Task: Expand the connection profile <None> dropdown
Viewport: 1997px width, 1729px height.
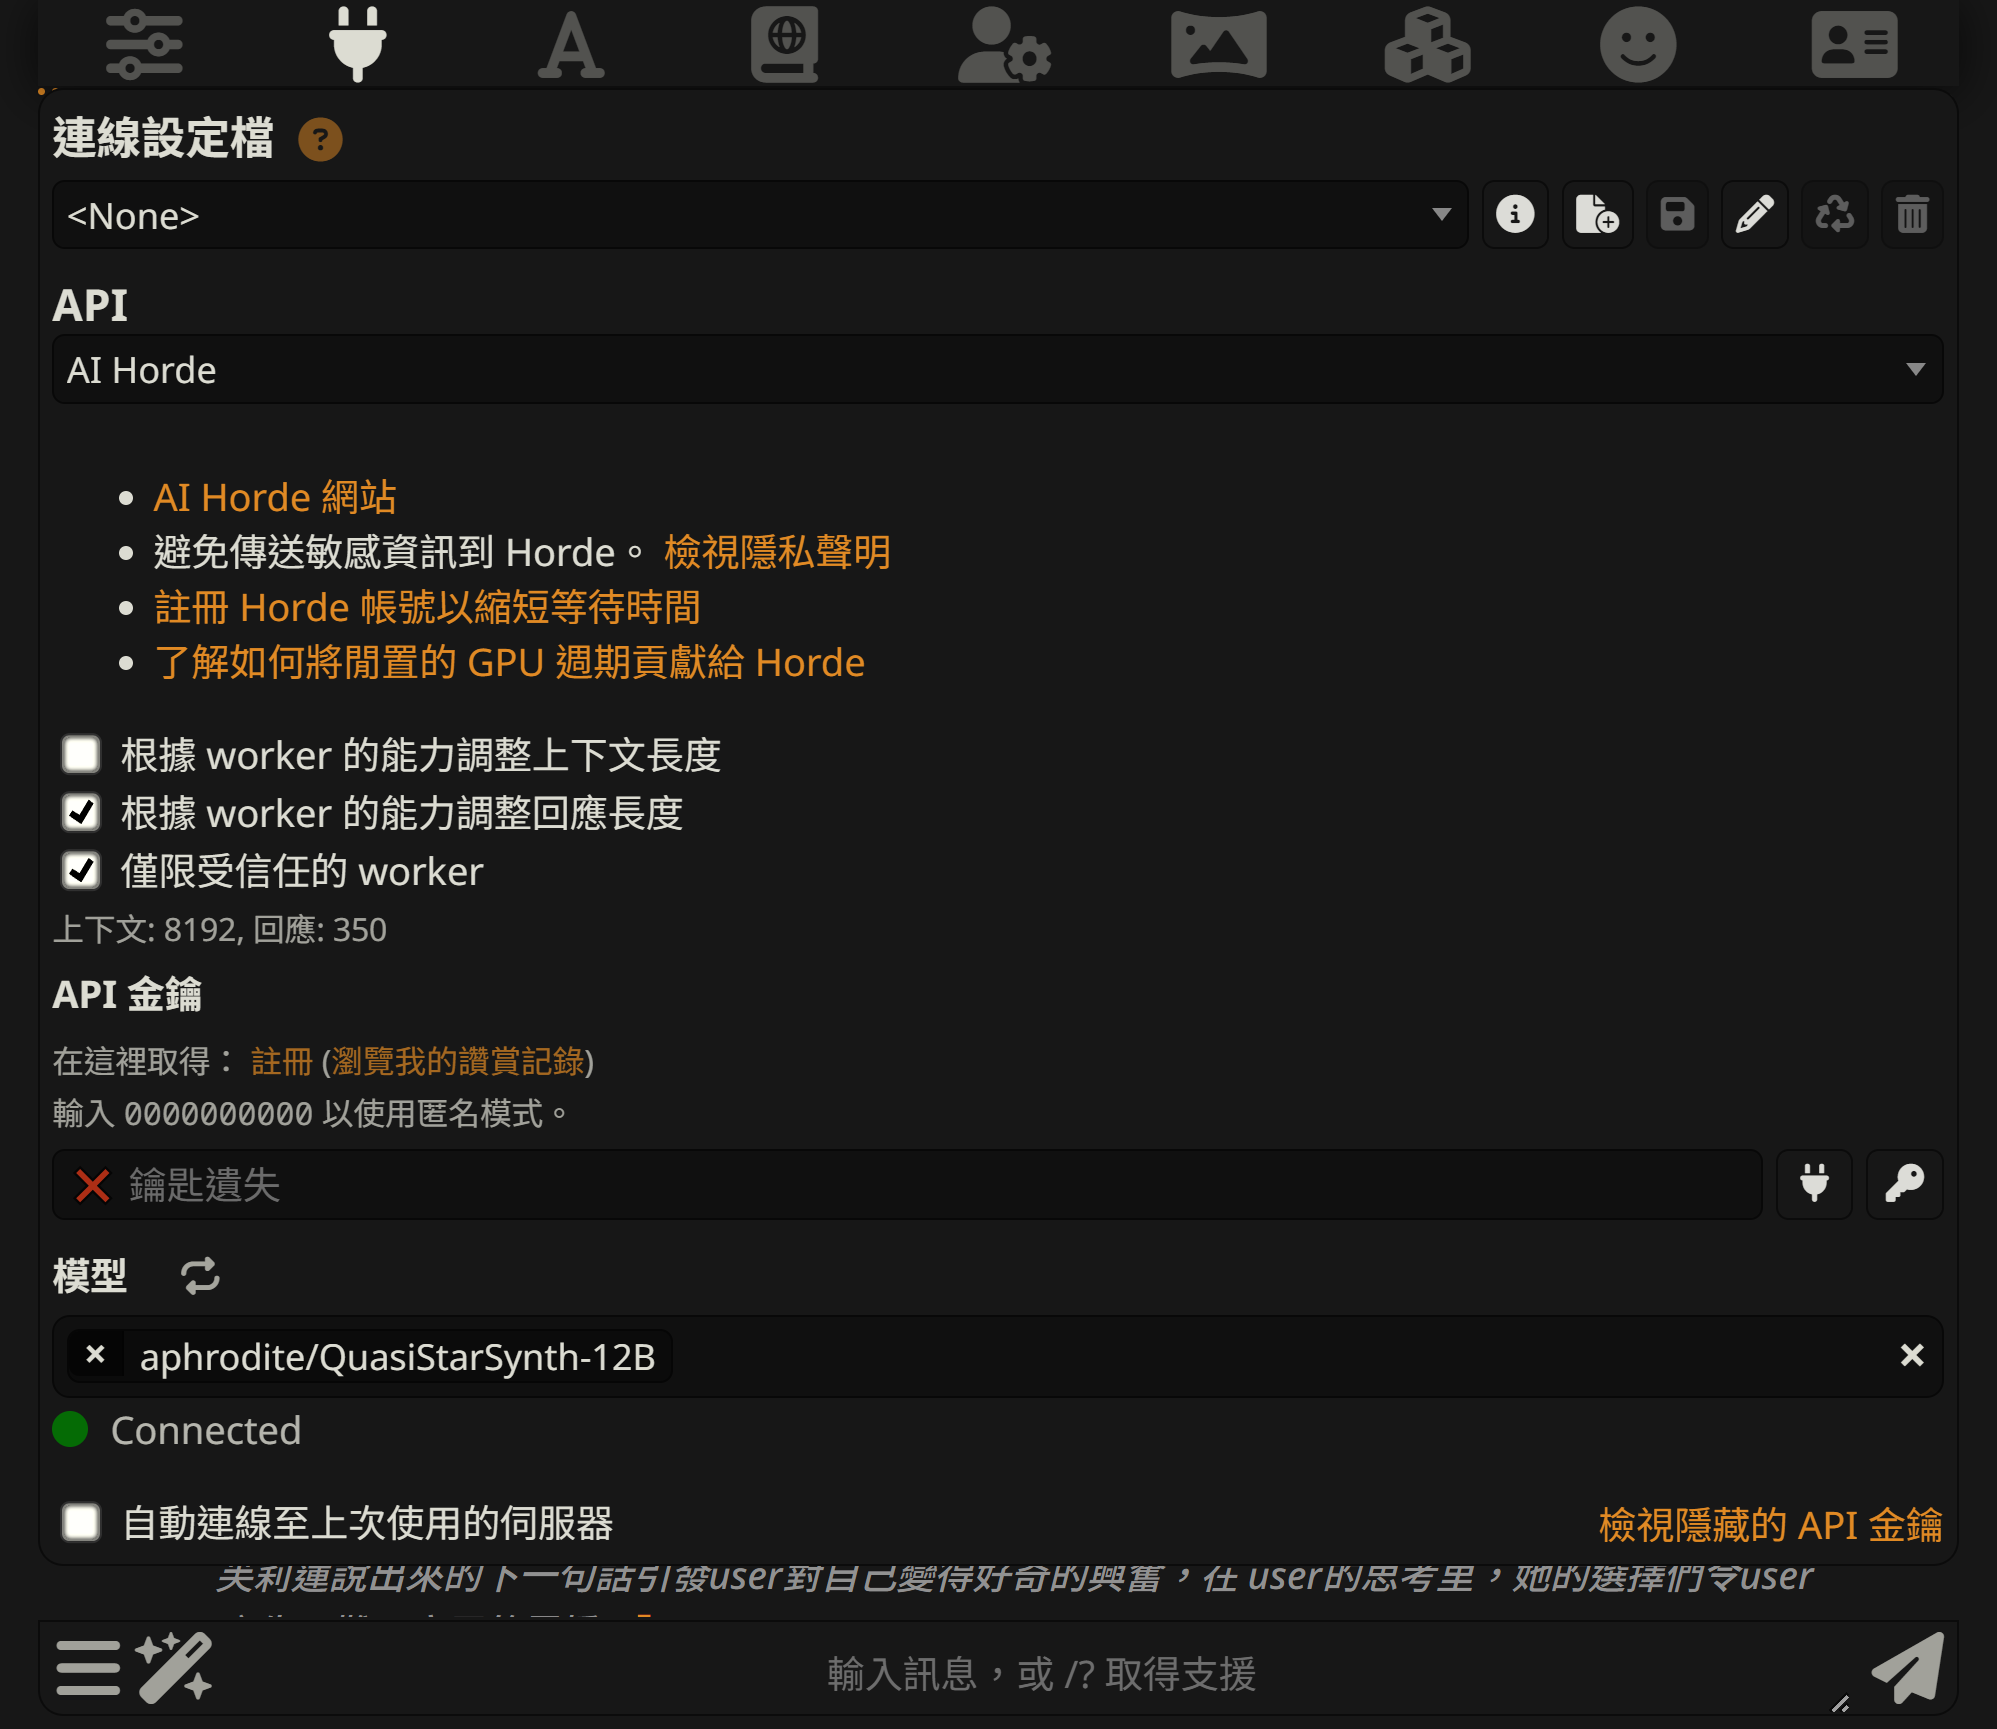Action: click(x=758, y=215)
